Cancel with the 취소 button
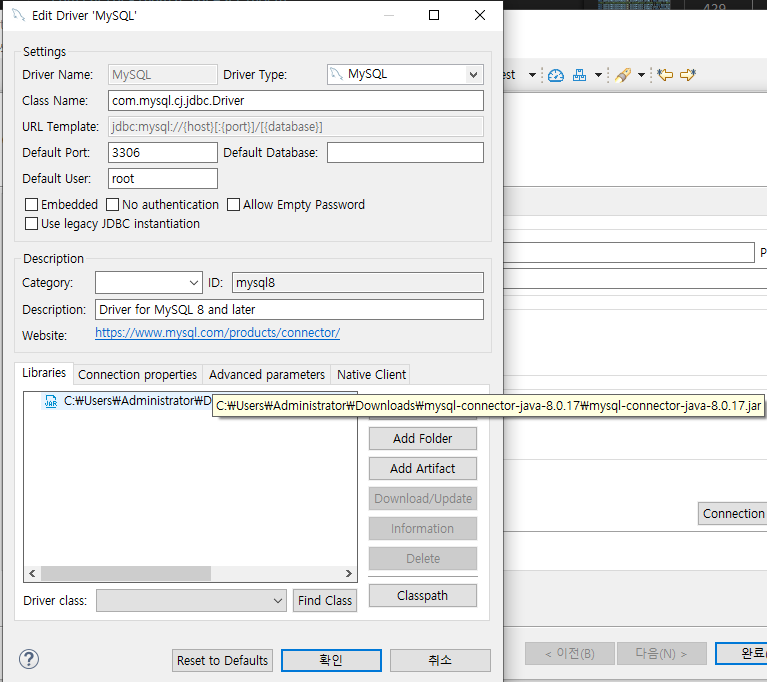The image size is (767, 682). click(440, 660)
